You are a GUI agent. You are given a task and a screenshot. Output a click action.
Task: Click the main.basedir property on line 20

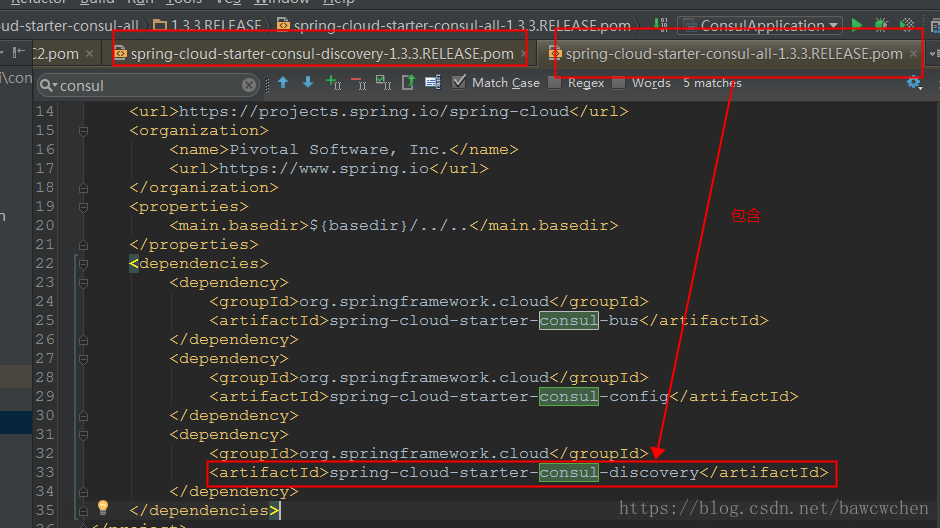pyautogui.click(x=394, y=225)
